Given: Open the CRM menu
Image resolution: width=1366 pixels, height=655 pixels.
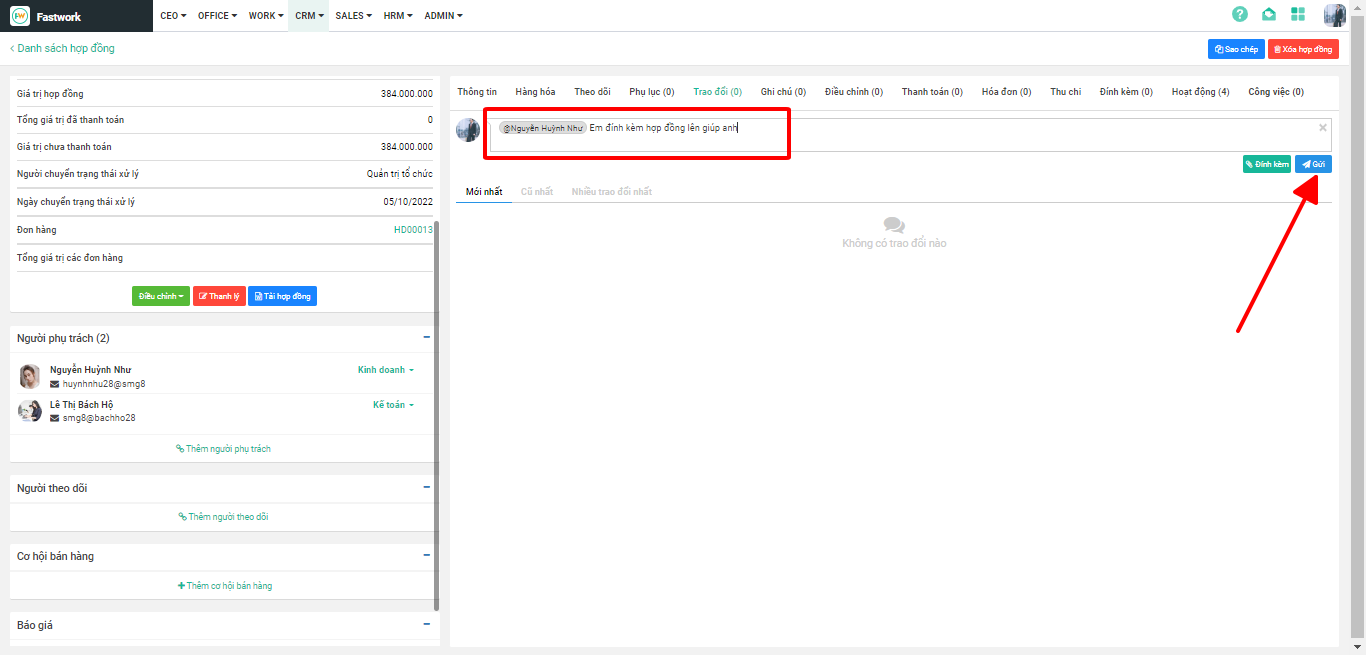Looking at the screenshot, I should [x=309, y=16].
